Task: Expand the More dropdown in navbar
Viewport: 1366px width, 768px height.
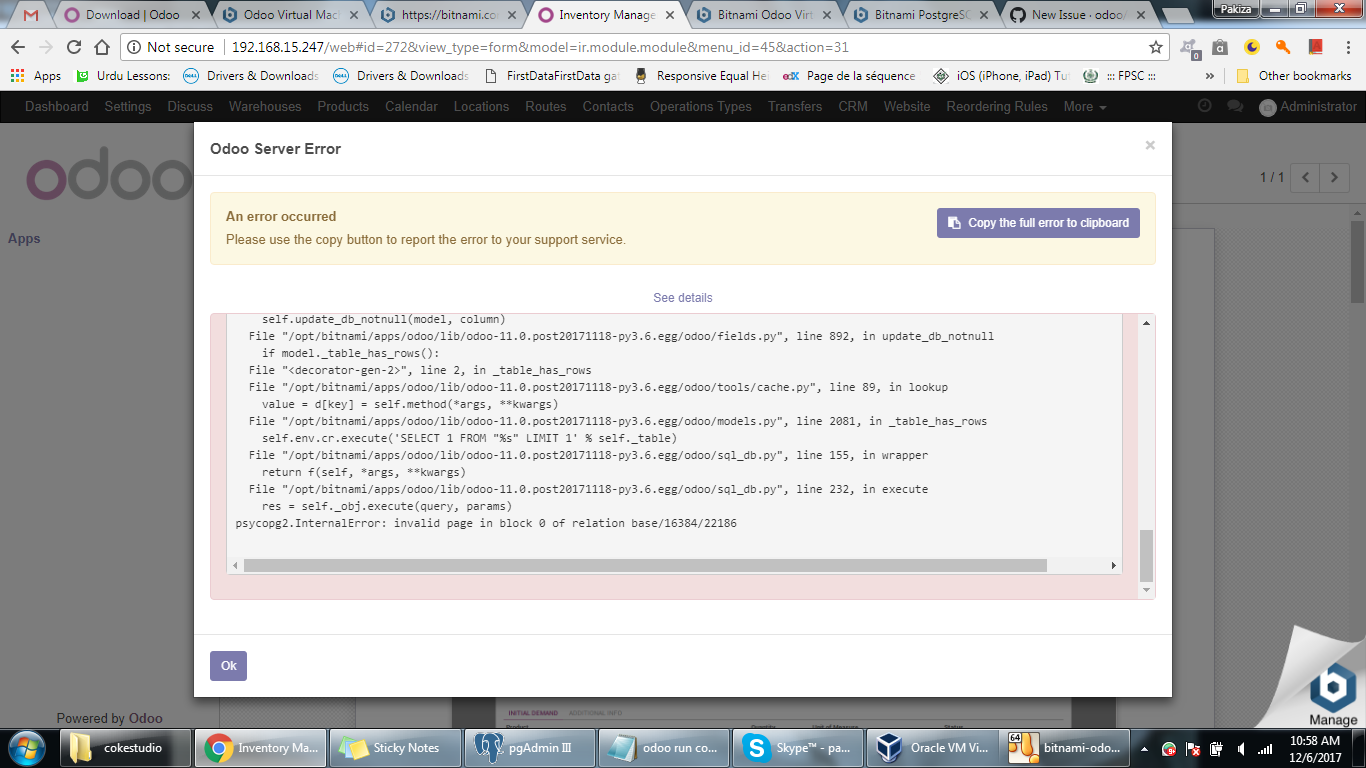Action: (1085, 106)
